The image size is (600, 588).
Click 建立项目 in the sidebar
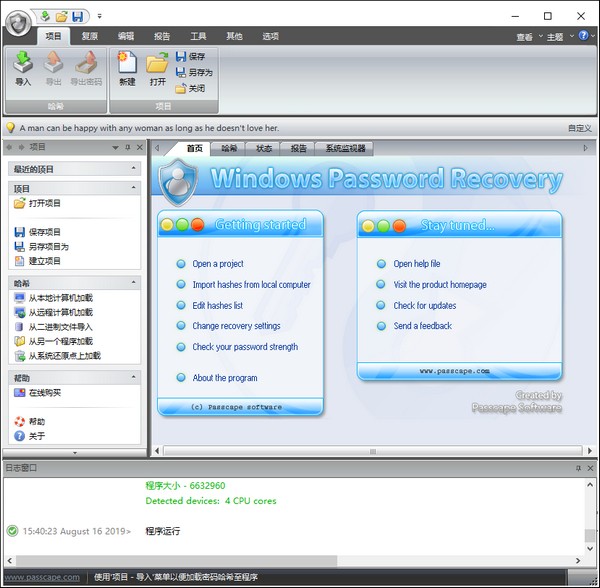[x=37, y=261]
